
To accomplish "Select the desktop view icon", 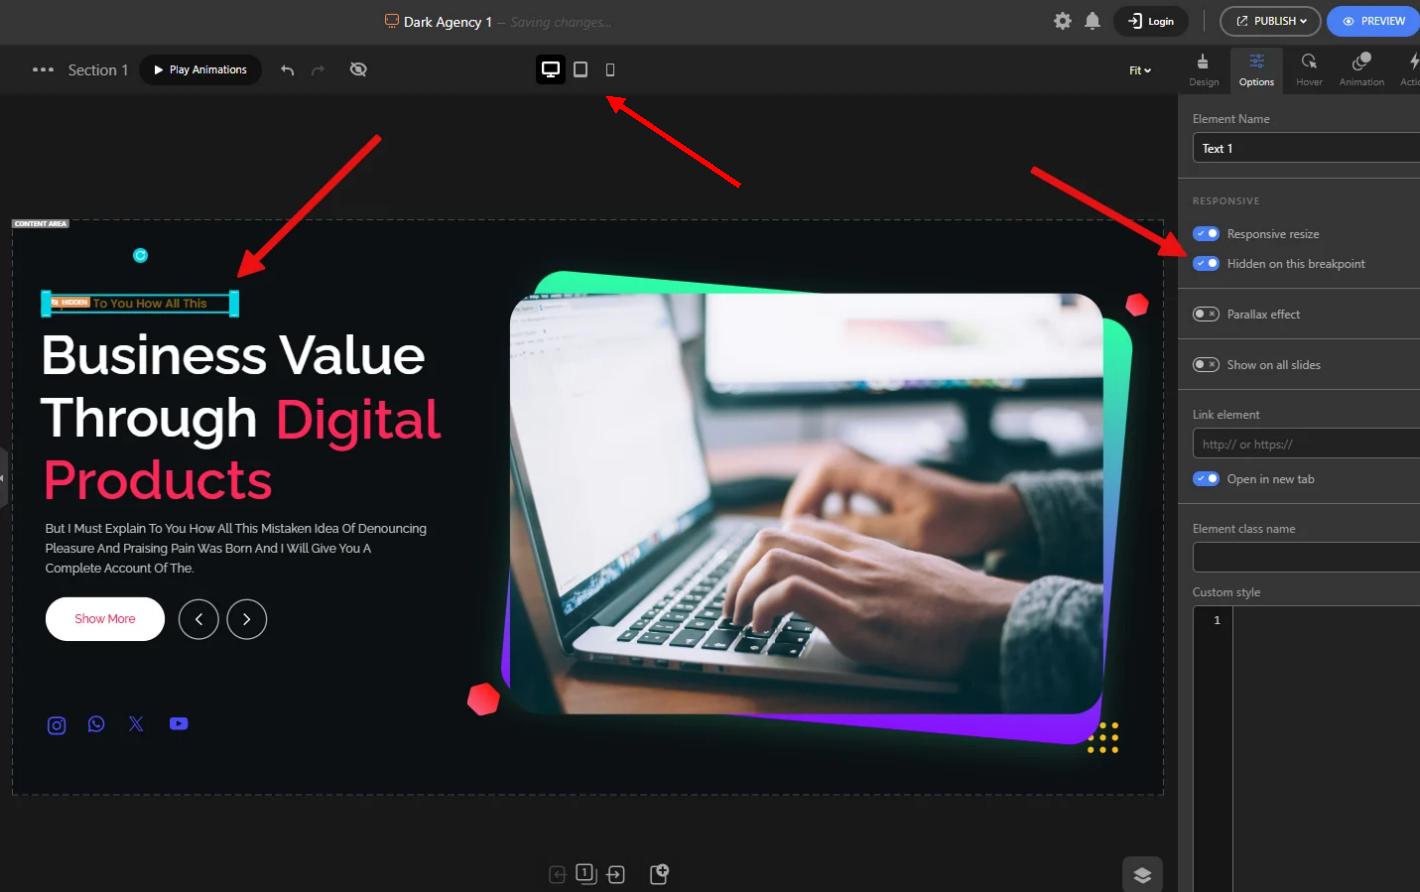I will click(550, 69).
